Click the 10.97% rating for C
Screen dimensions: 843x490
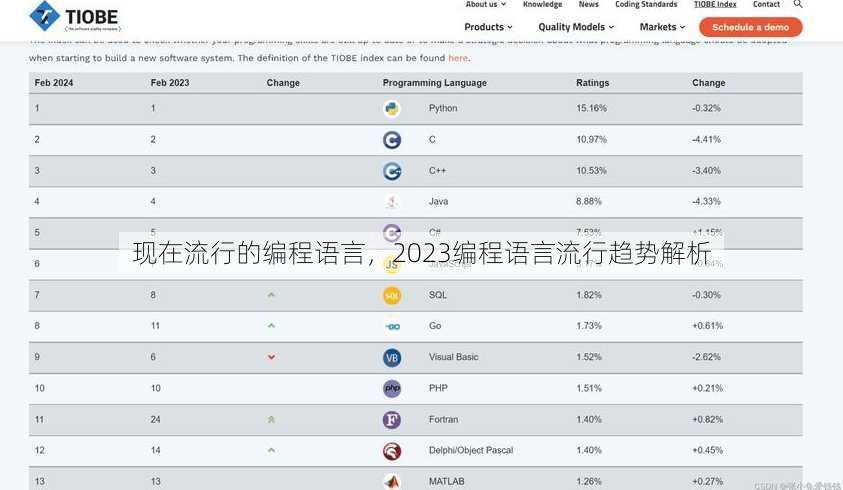coord(591,139)
